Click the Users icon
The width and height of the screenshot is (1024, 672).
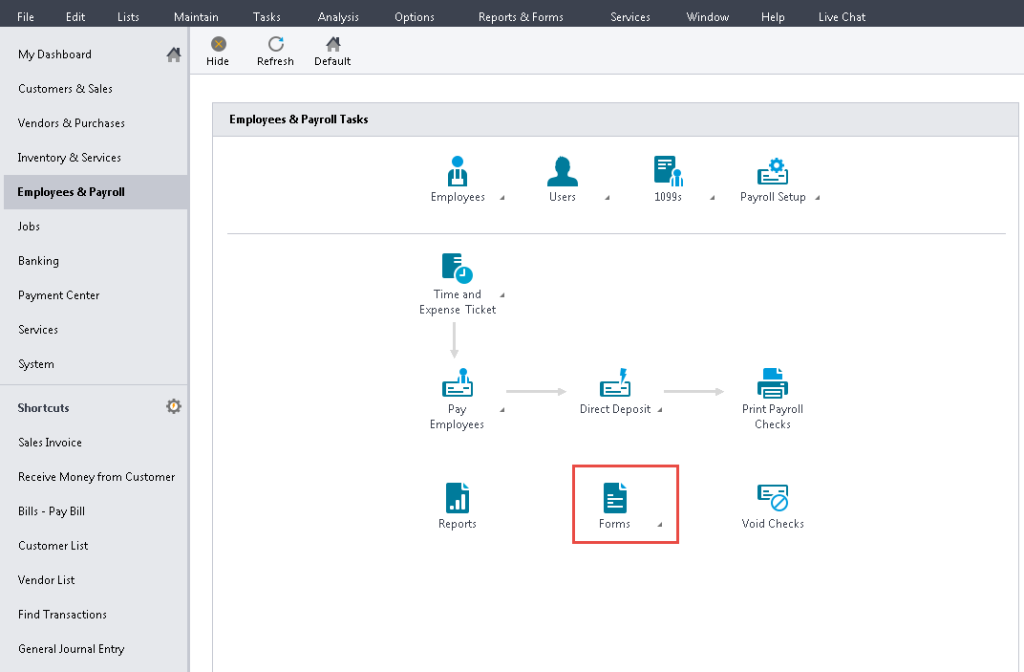[562, 172]
